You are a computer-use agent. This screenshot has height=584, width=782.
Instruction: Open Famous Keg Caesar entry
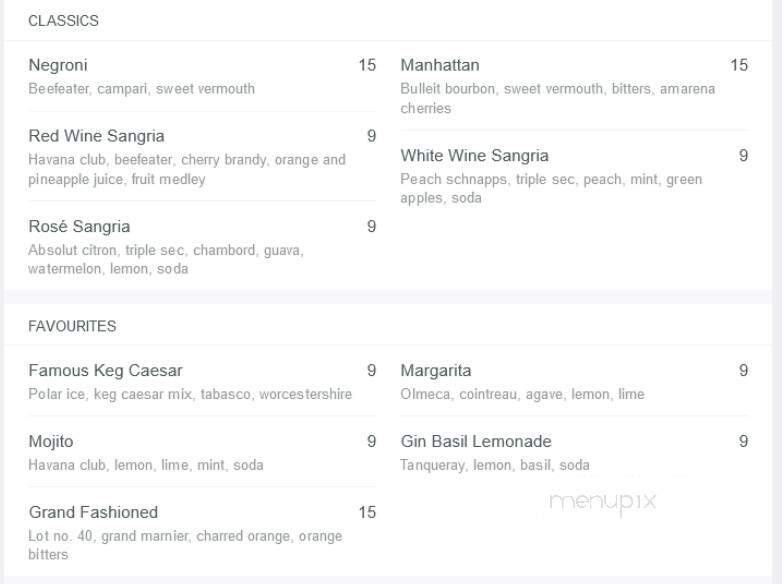pos(202,382)
